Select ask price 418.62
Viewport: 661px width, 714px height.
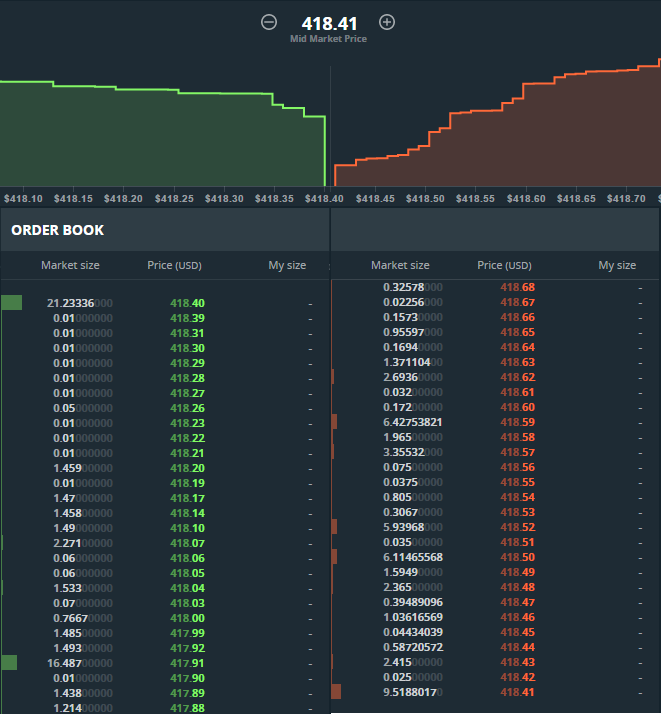[x=518, y=377]
